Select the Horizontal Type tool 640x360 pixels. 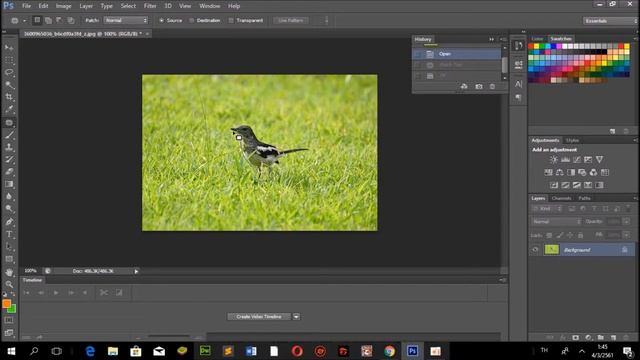tap(9, 234)
